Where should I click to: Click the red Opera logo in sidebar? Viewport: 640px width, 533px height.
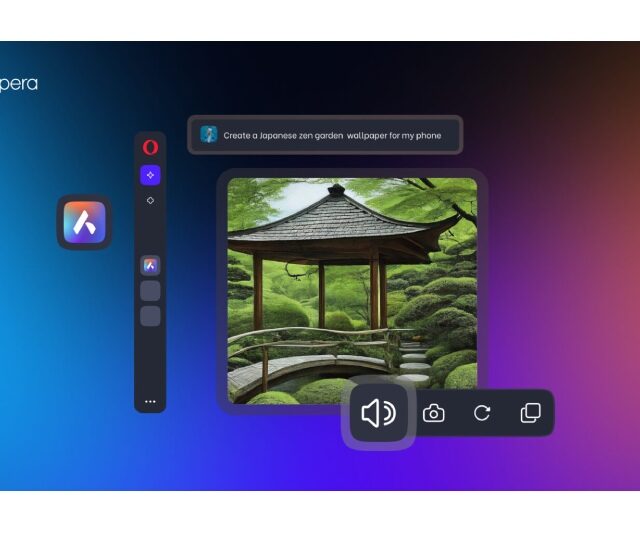150,147
